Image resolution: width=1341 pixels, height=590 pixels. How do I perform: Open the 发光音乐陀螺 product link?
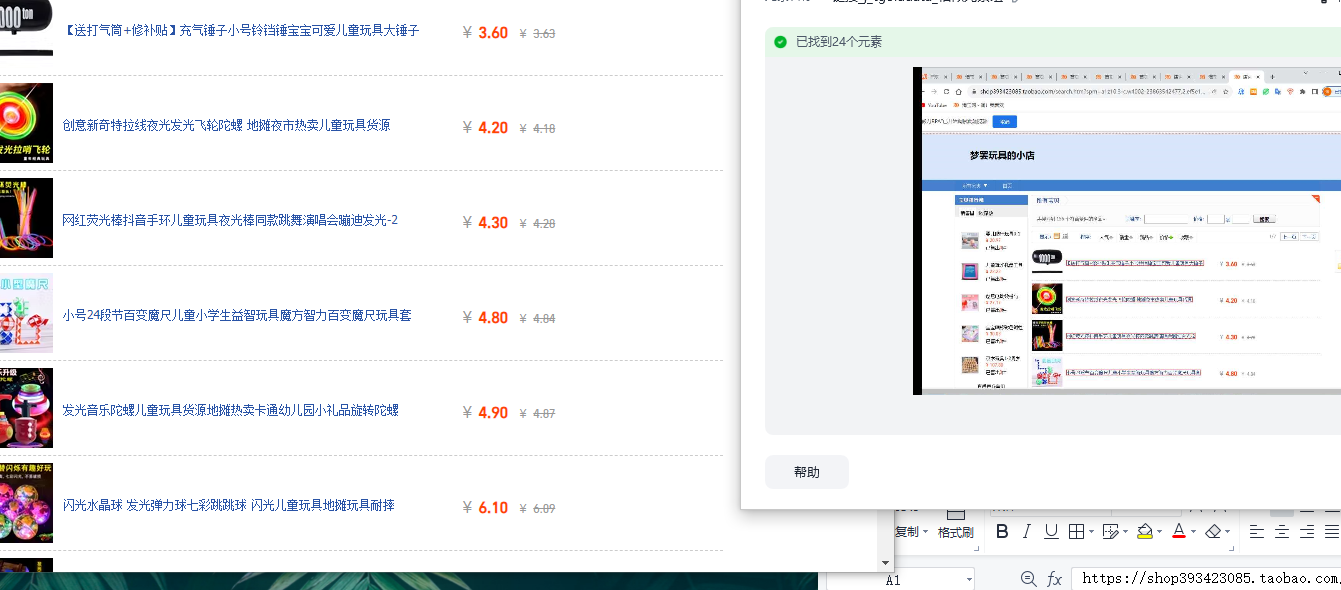coord(231,410)
